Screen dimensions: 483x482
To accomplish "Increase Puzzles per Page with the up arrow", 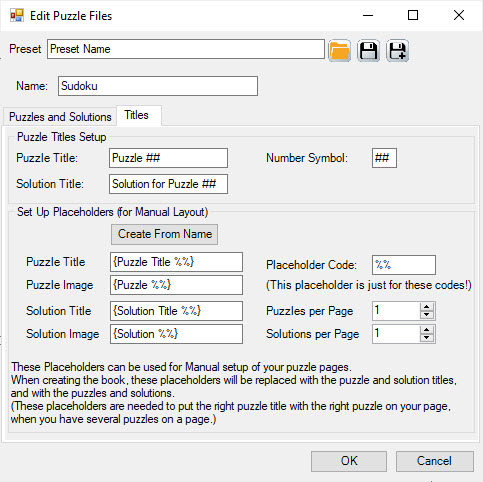I will coord(427,307).
